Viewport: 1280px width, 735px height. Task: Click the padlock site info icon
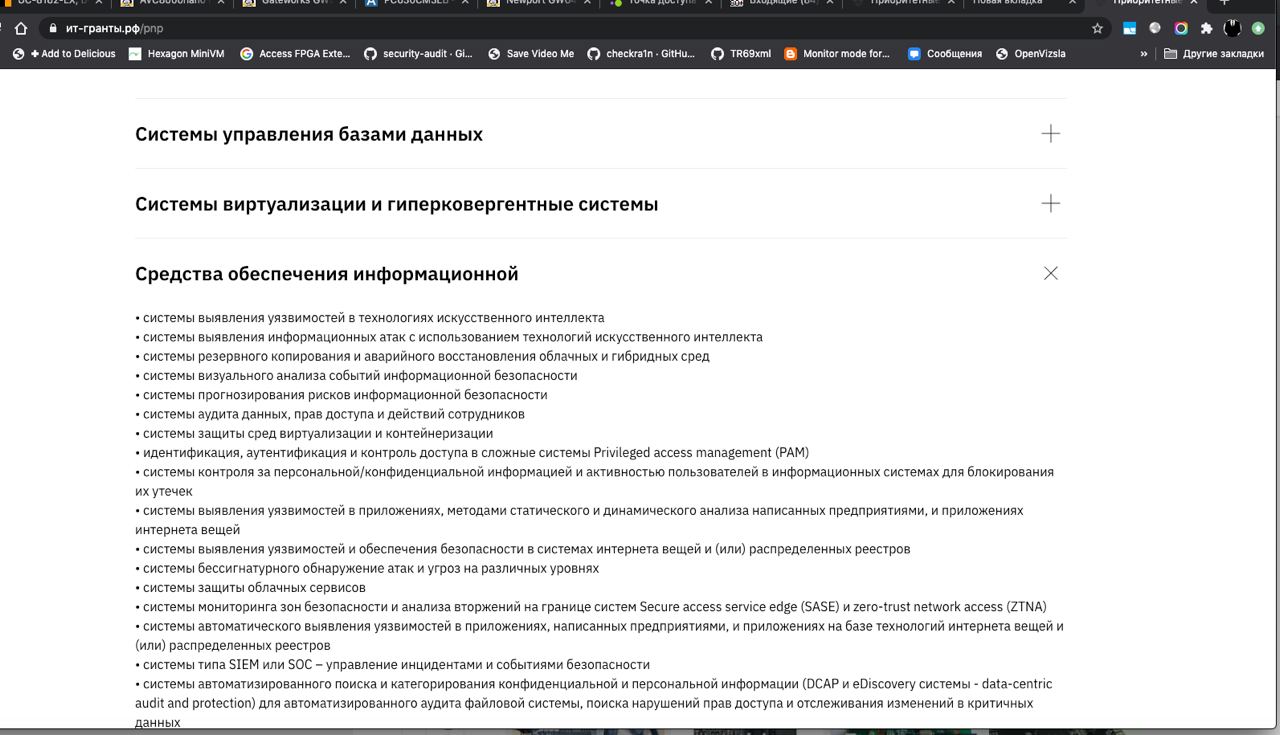[x=53, y=29]
